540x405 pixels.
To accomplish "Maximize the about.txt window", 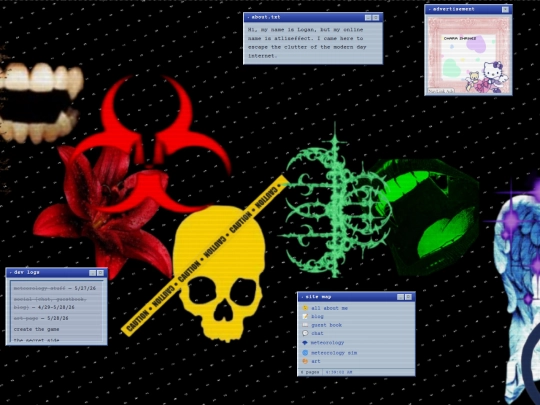I will coord(376,18).
